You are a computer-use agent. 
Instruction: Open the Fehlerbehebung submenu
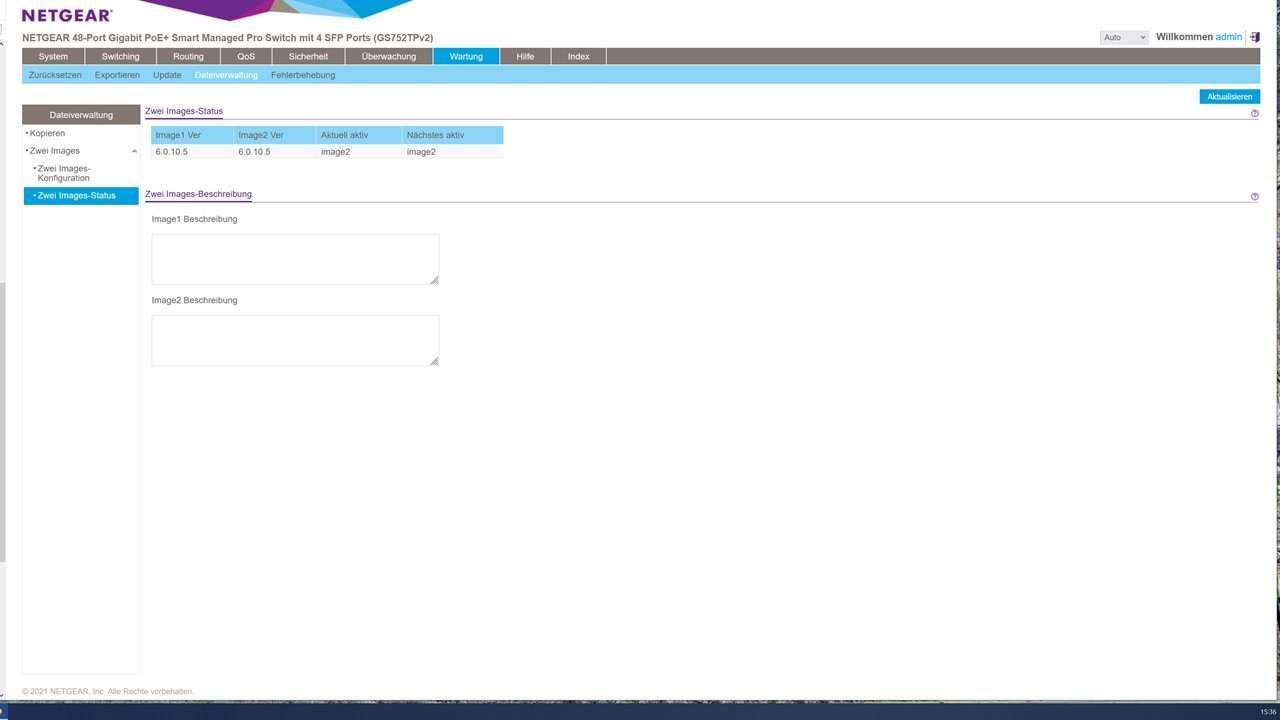303,75
